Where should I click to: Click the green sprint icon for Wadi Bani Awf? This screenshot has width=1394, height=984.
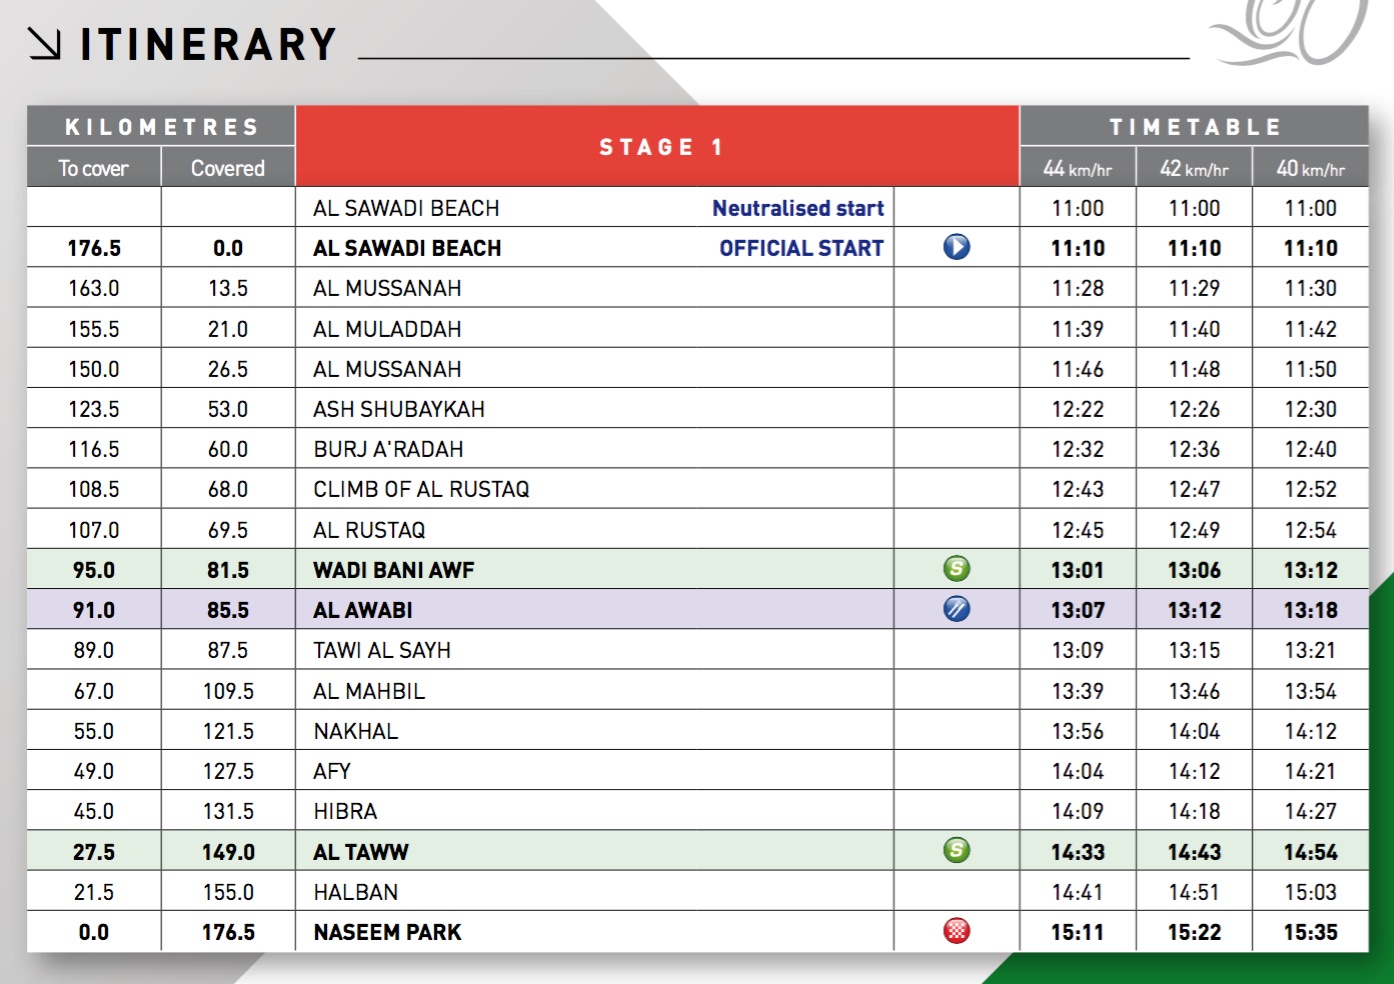pos(956,569)
